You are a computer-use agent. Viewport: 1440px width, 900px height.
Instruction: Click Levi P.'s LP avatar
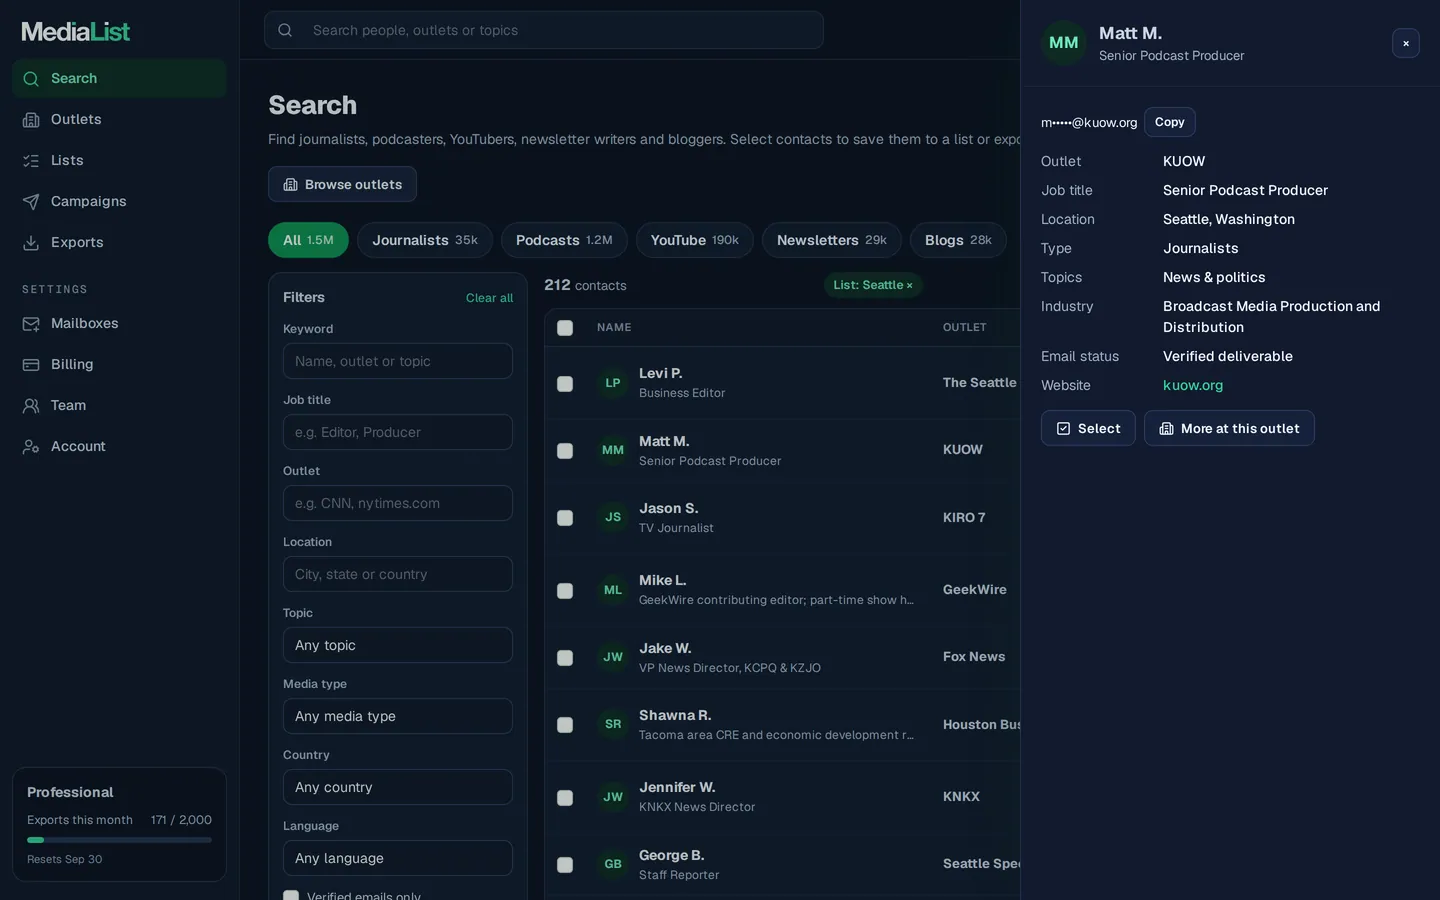tap(613, 383)
